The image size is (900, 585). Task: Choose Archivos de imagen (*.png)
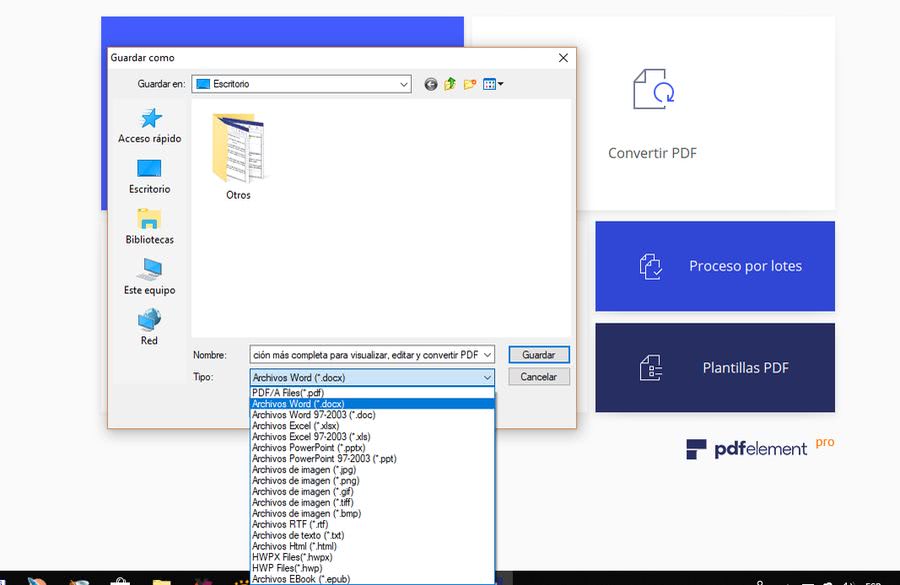click(x=373, y=480)
